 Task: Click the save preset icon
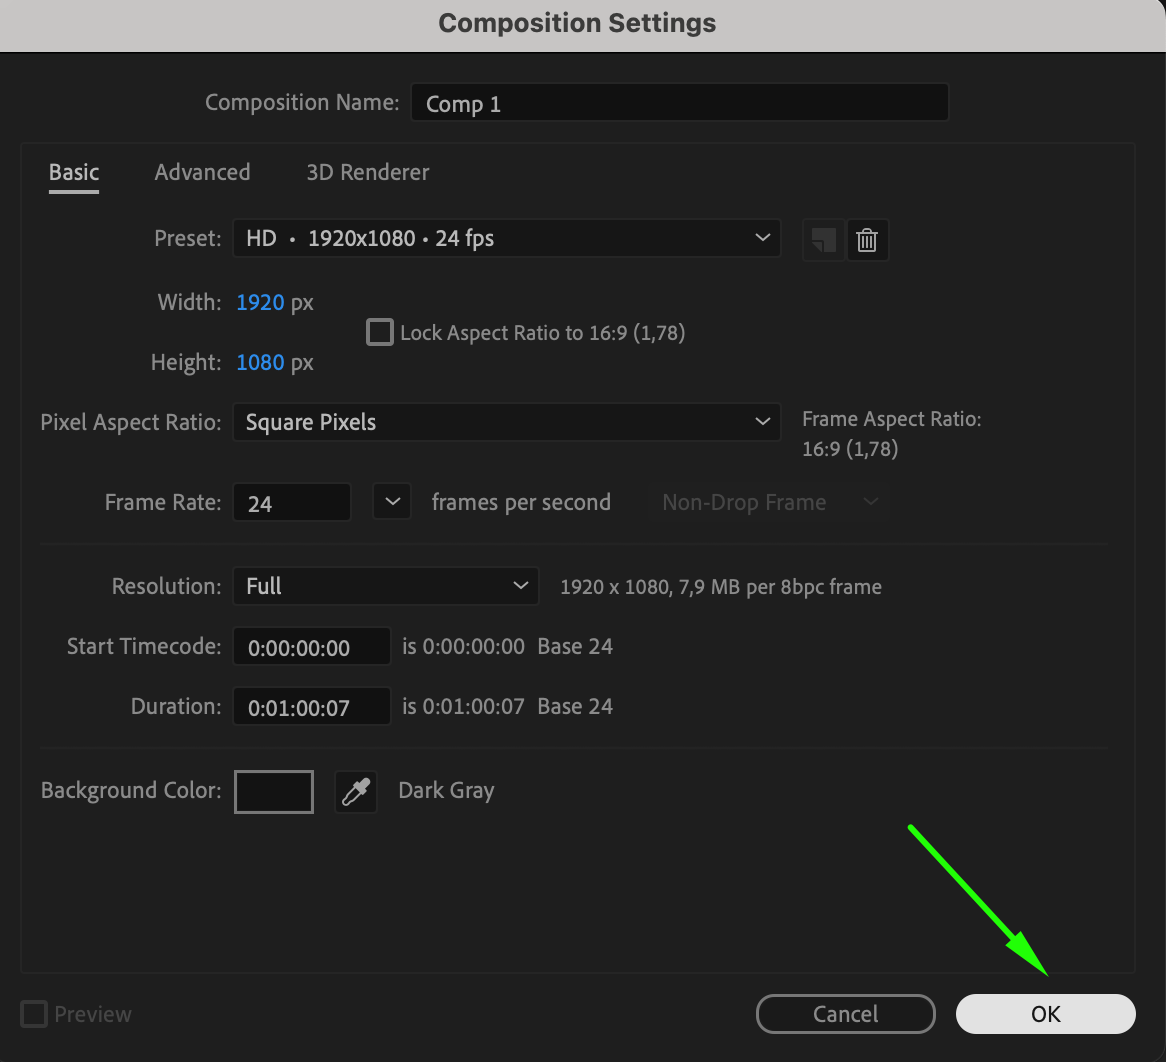824,240
